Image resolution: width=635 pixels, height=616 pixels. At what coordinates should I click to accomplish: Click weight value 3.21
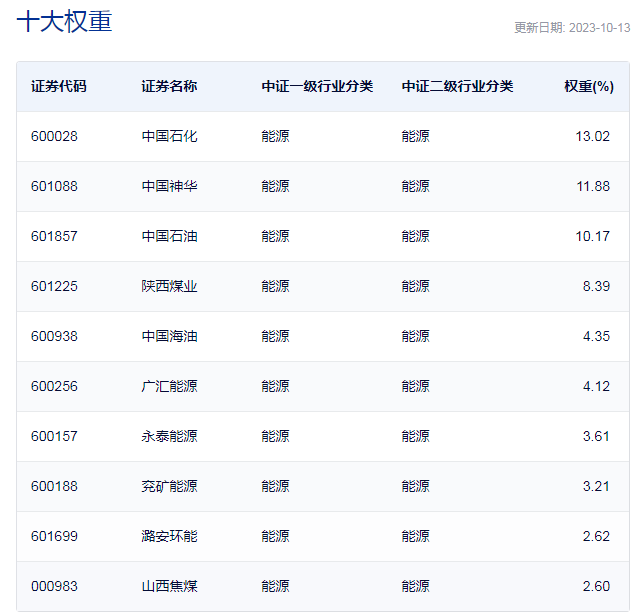[x=596, y=486]
